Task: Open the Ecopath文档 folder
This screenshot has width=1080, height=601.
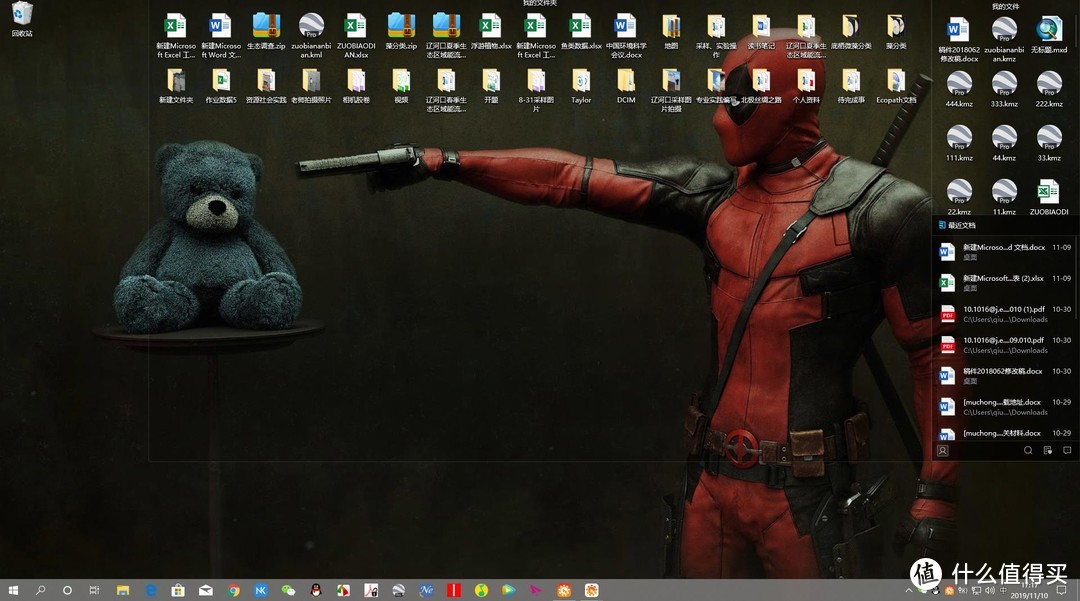Action: [x=896, y=86]
